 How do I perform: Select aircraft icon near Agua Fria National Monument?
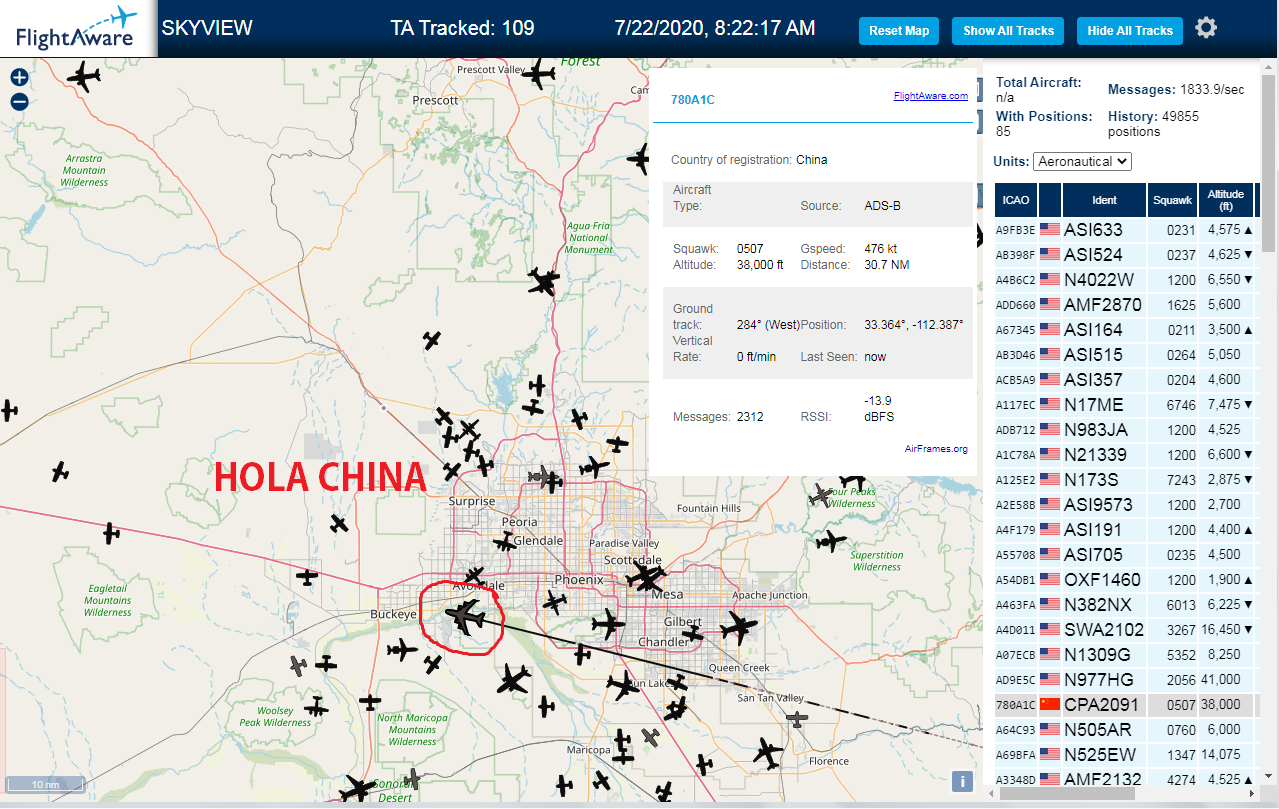543,282
